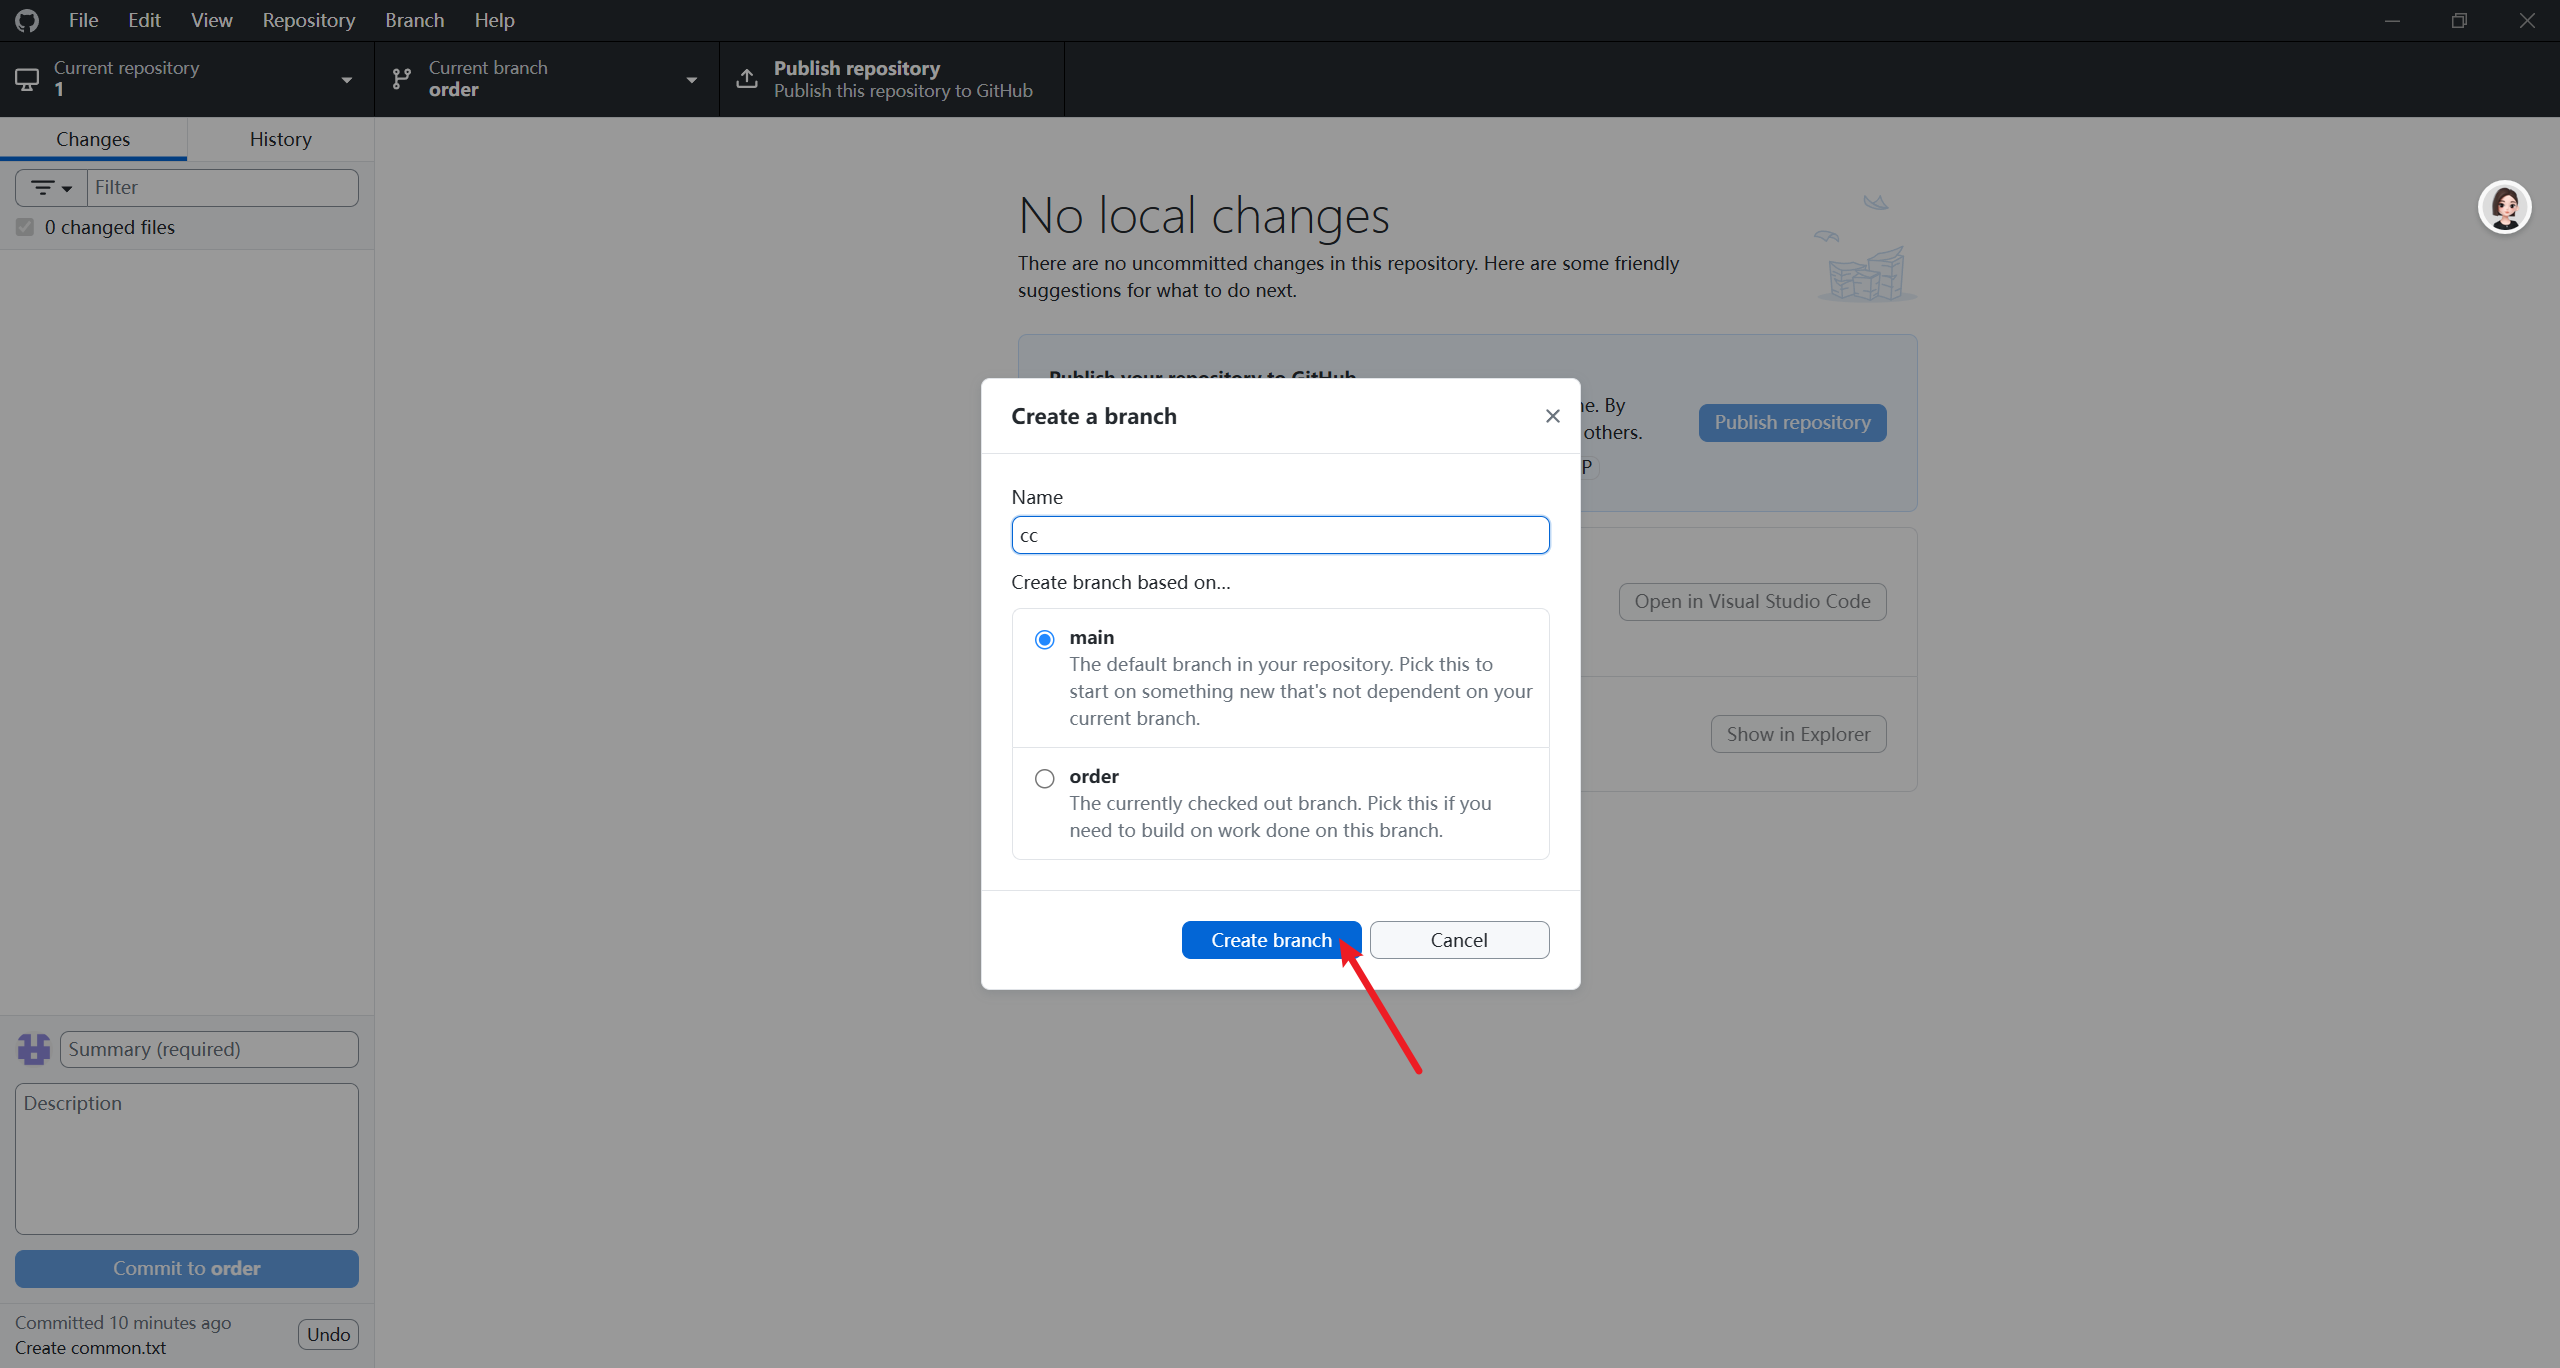Click the branch Name input field
The image size is (2560, 1368).
pos(1280,535)
